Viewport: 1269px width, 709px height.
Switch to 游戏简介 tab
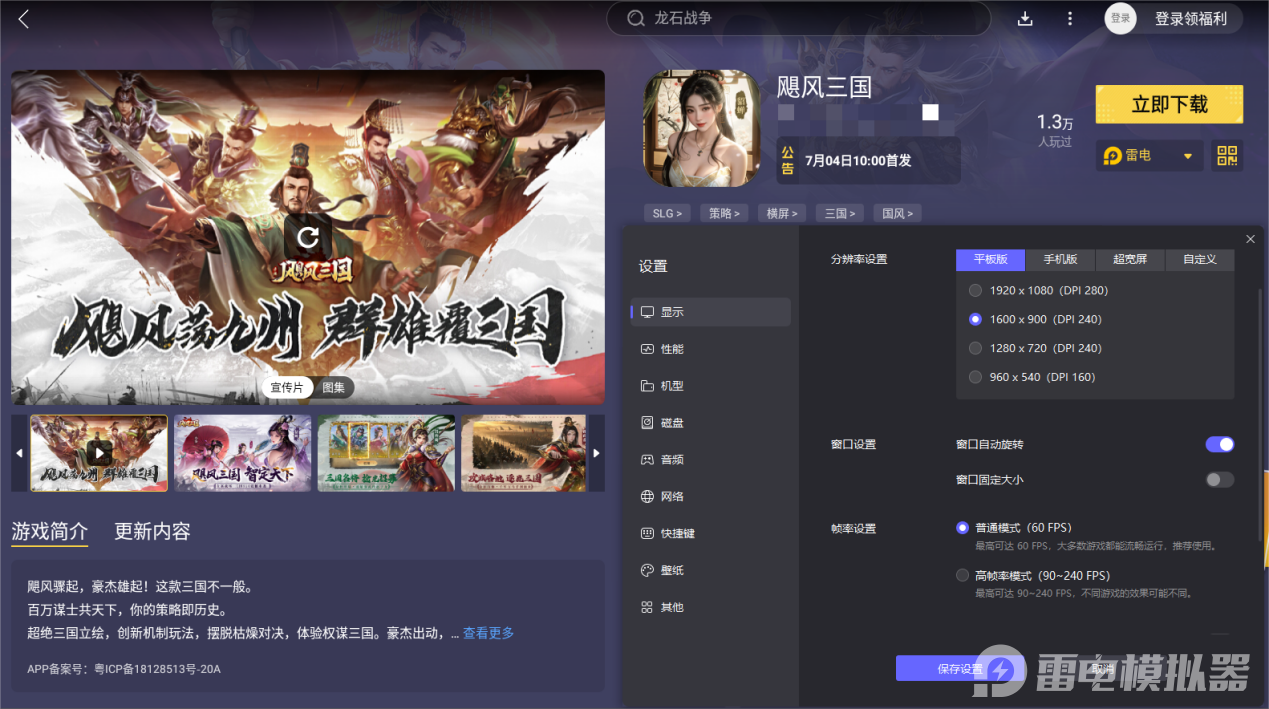[x=50, y=532]
